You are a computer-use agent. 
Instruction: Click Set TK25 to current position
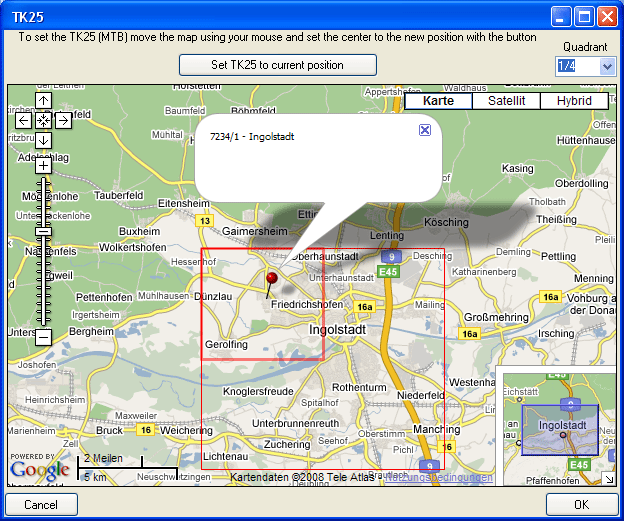[x=278, y=65]
